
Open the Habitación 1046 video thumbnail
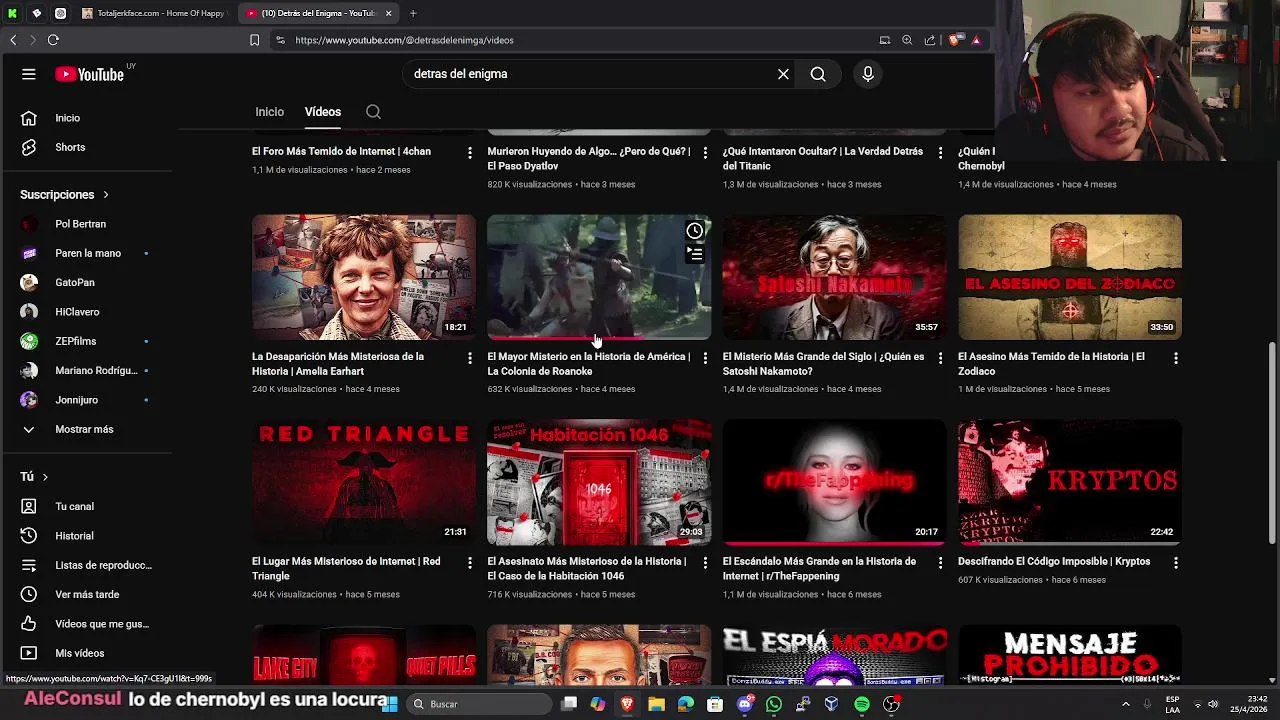pyautogui.click(x=599, y=482)
